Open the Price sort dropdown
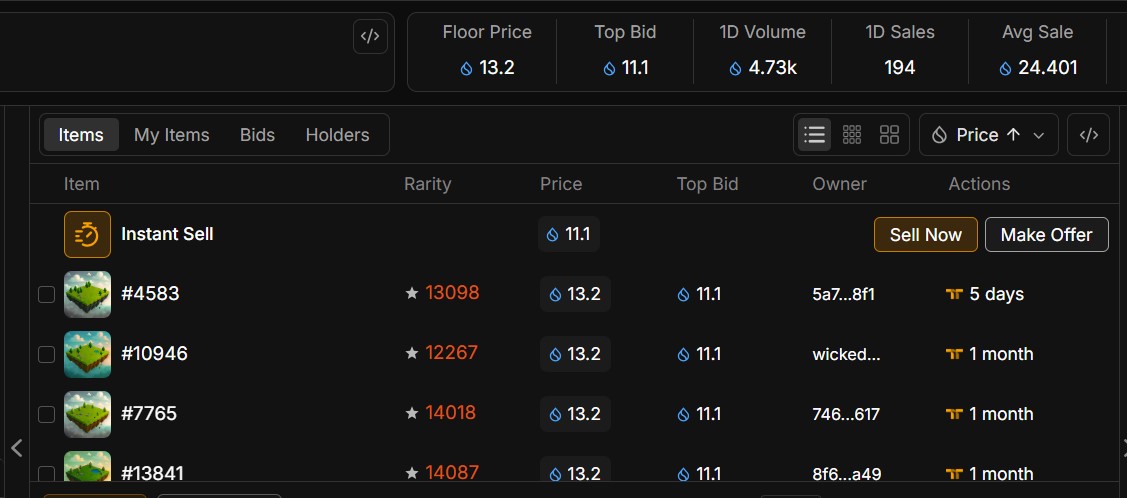The width and height of the screenshot is (1127, 498). click(988, 134)
